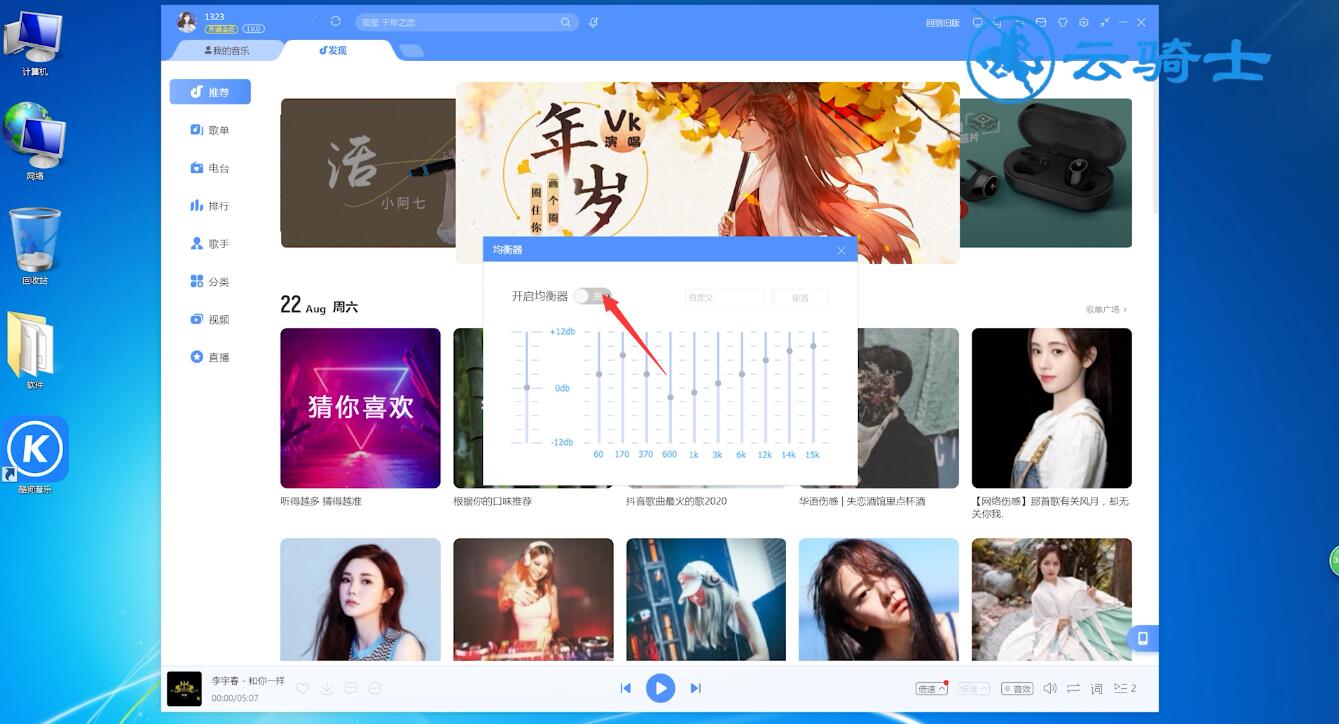Open the mail messages icon in title bar
Image resolution: width=1339 pixels, height=724 pixels.
1040,22
